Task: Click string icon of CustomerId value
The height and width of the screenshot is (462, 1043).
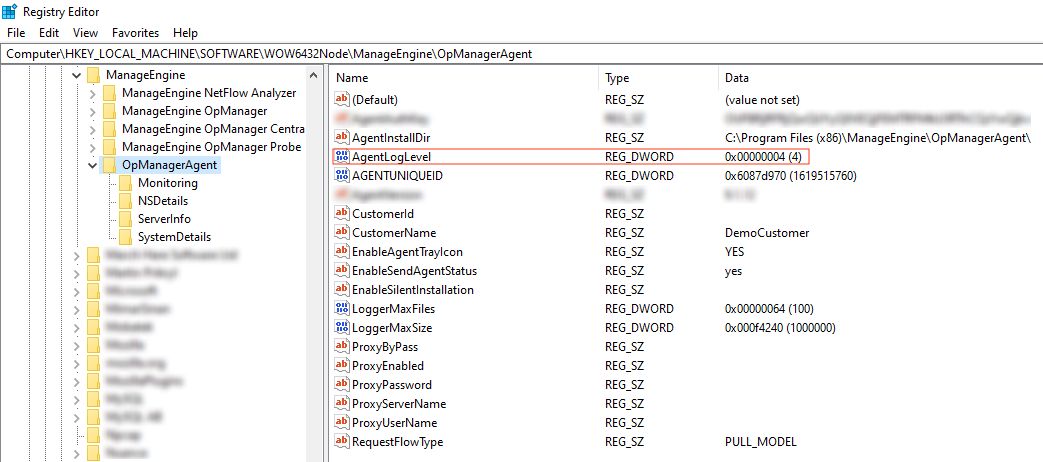Action: (342, 214)
